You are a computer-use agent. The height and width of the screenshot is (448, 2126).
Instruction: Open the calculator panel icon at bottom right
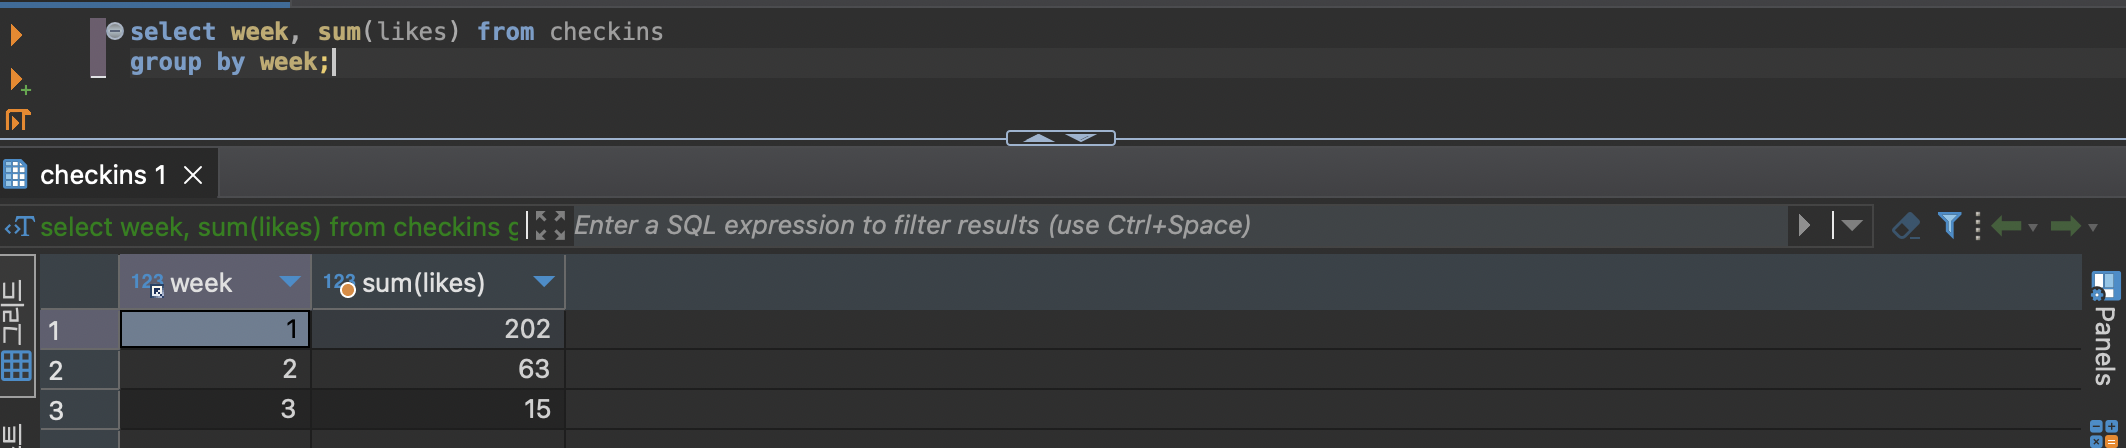click(x=2104, y=434)
